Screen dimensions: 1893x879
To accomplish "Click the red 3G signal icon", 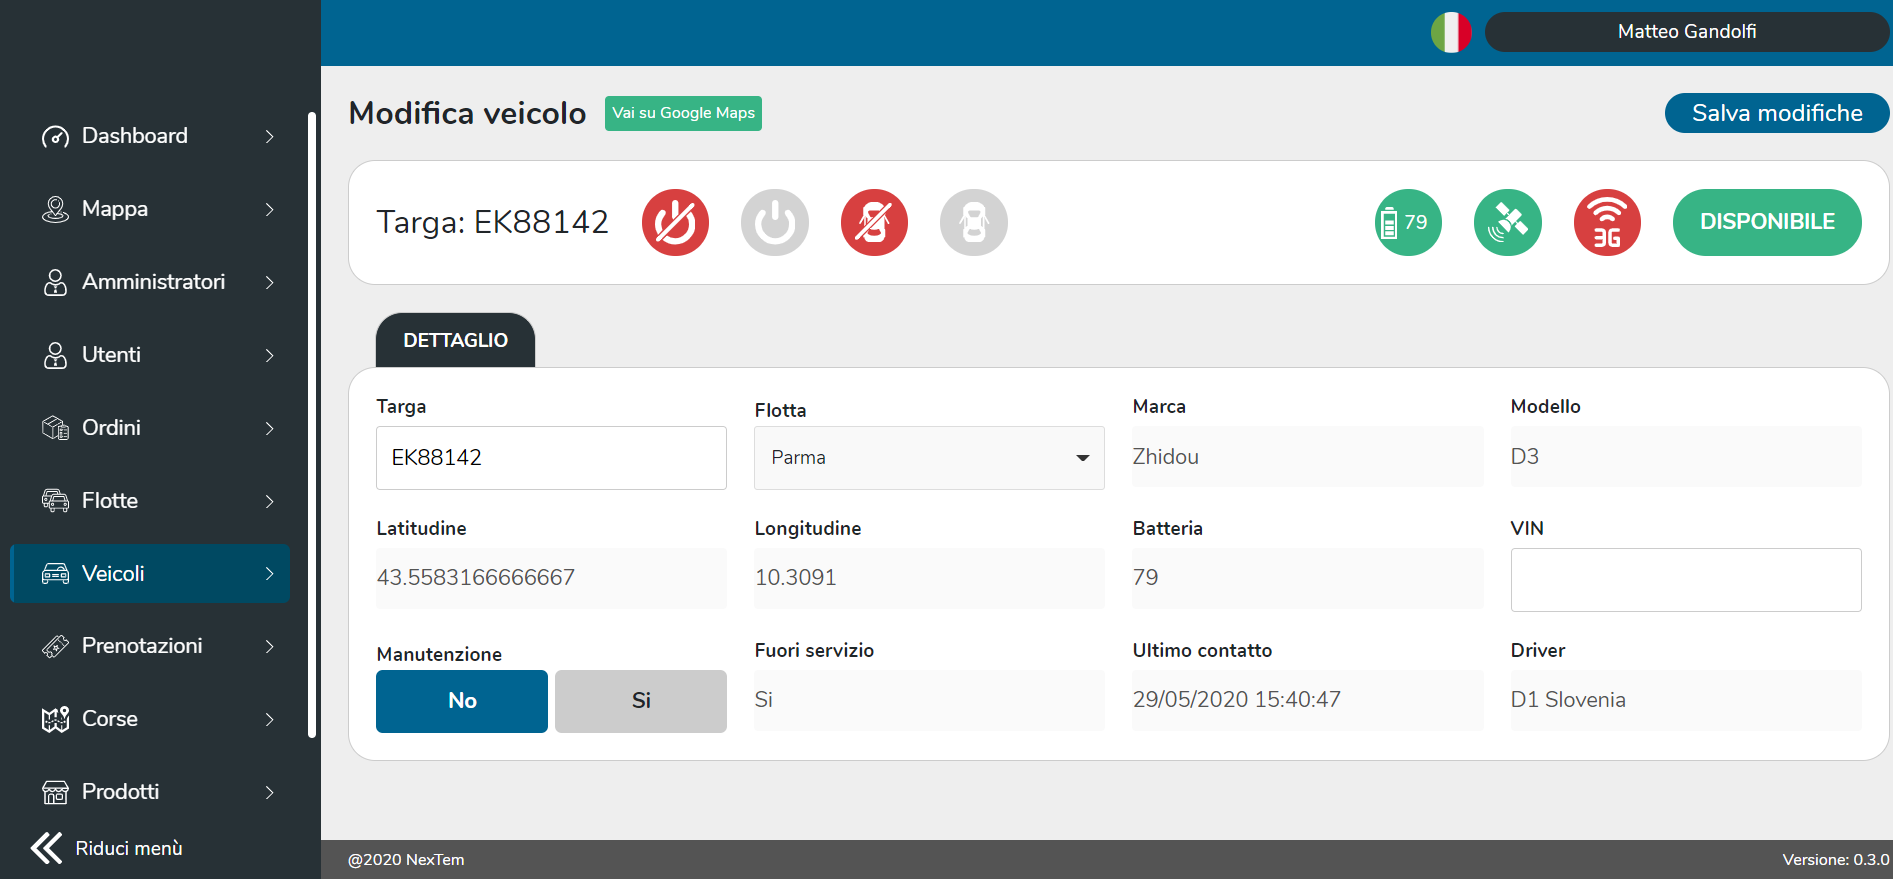I will coord(1607,222).
